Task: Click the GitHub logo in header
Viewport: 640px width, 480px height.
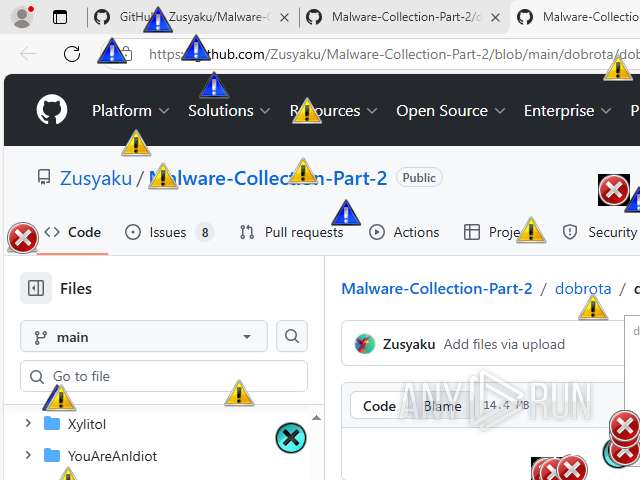Action: (52, 110)
